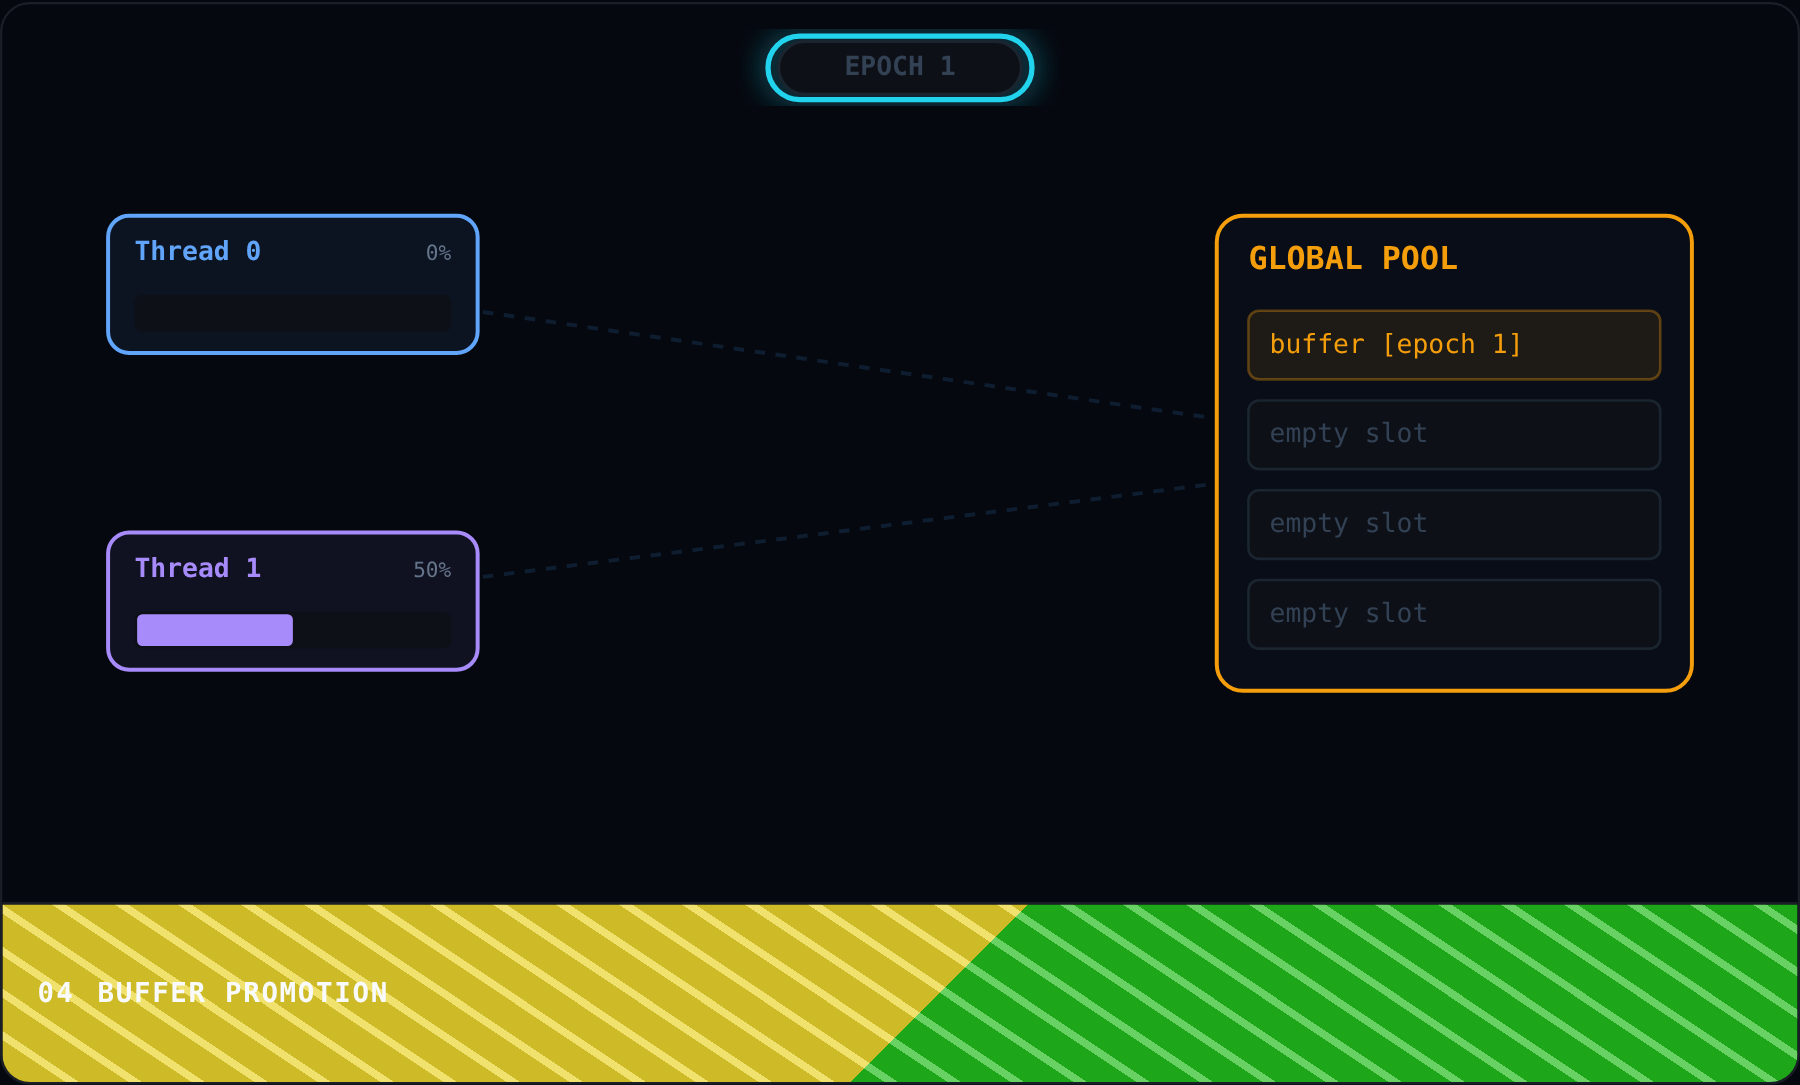Click the green striped banner section
The image size is (1800, 1085).
click(x=1400, y=993)
